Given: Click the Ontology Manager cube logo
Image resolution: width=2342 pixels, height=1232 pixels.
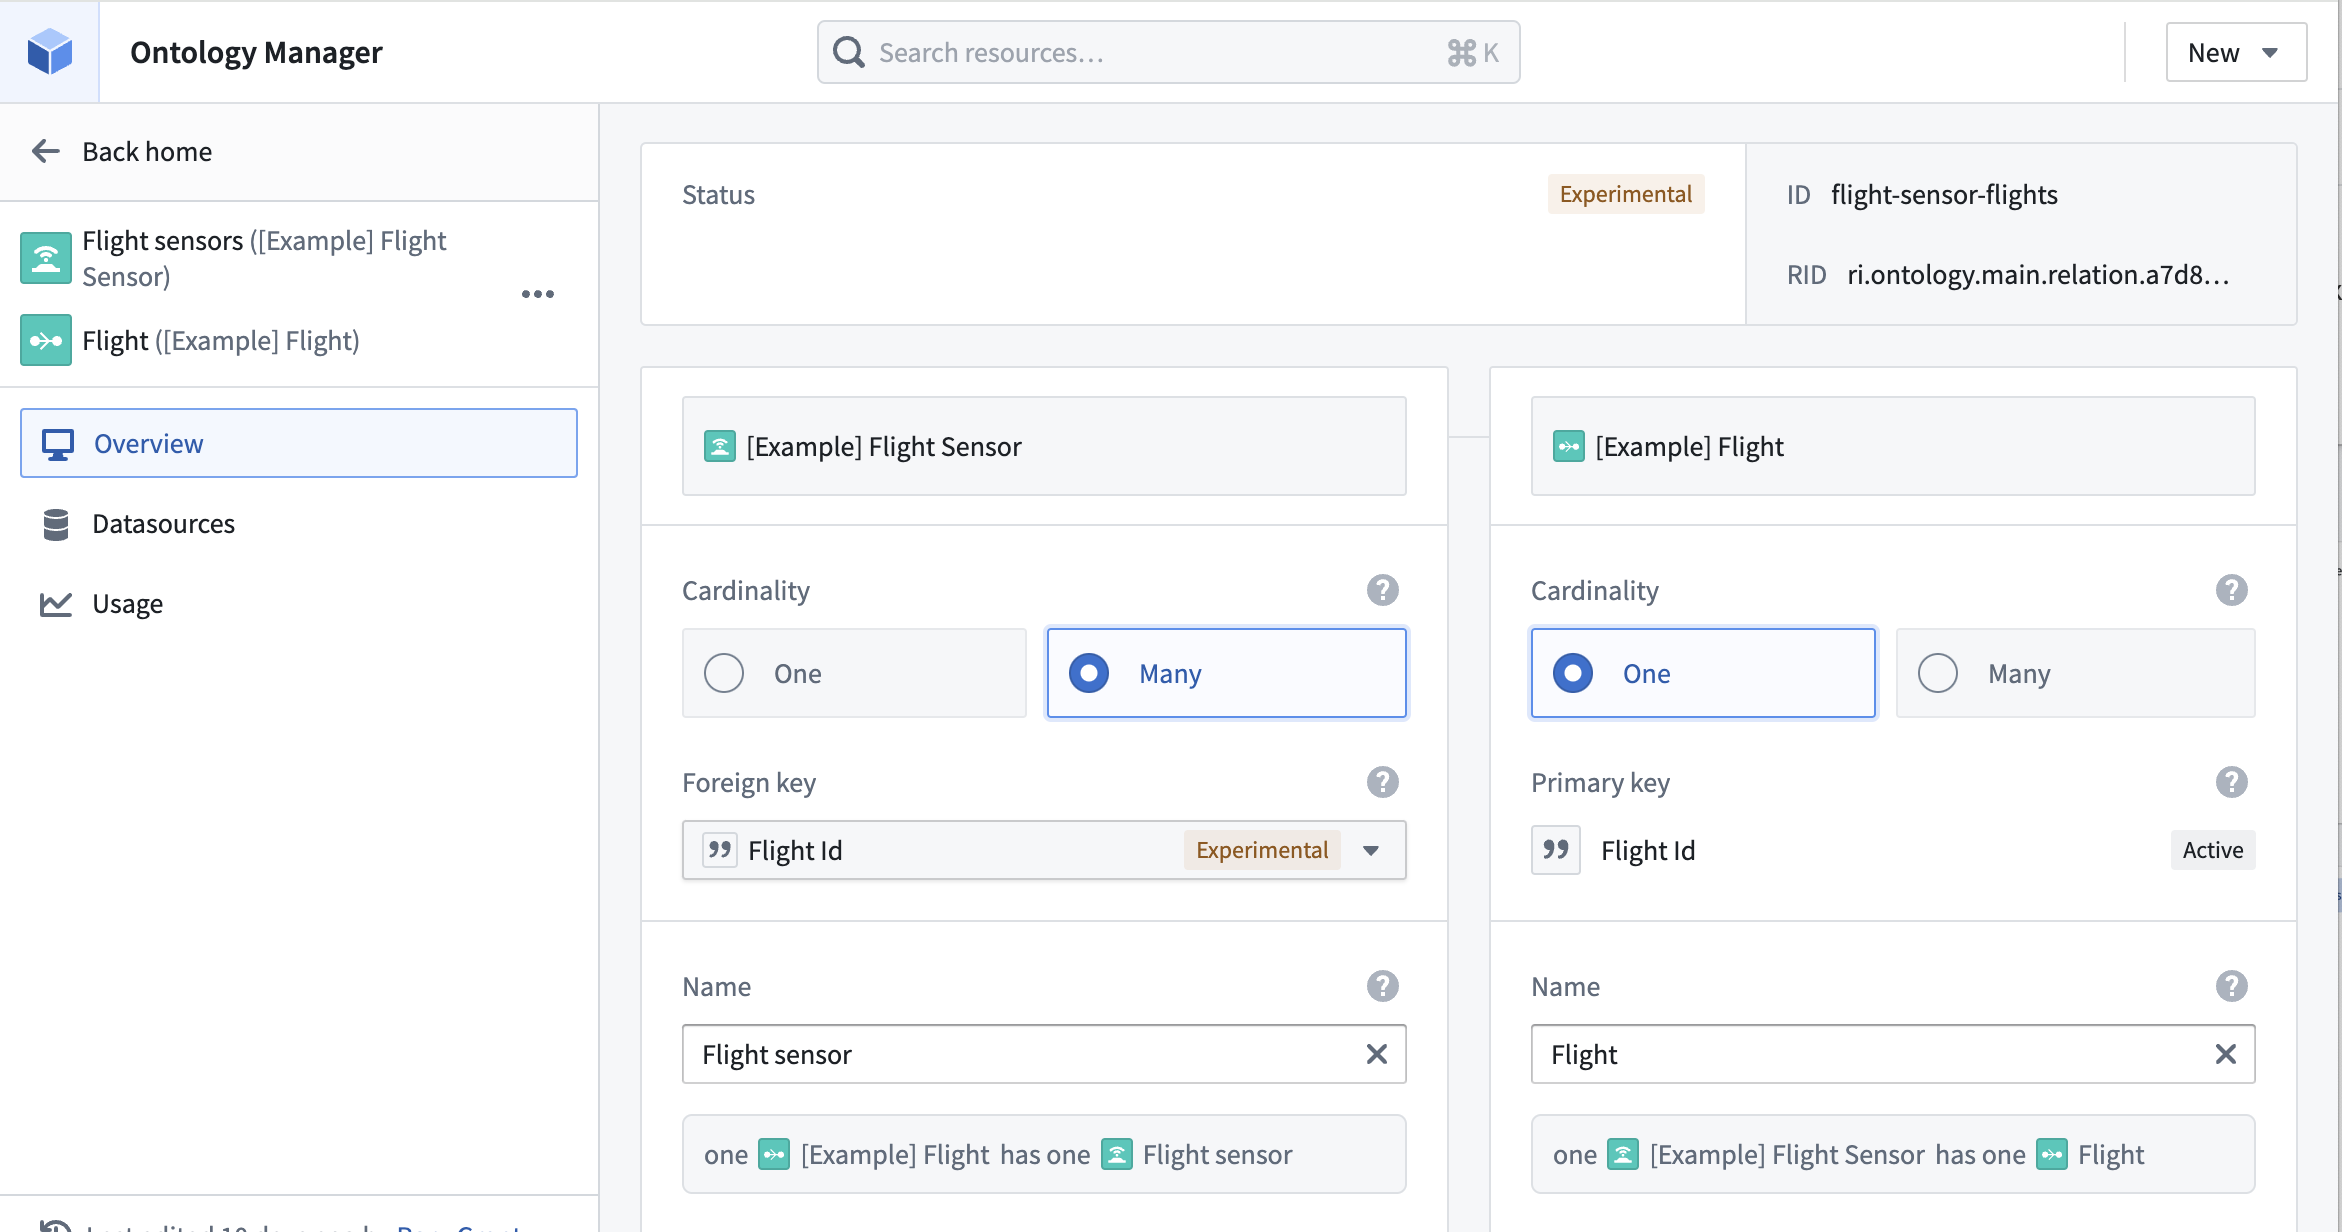Looking at the screenshot, I should (49, 52).
